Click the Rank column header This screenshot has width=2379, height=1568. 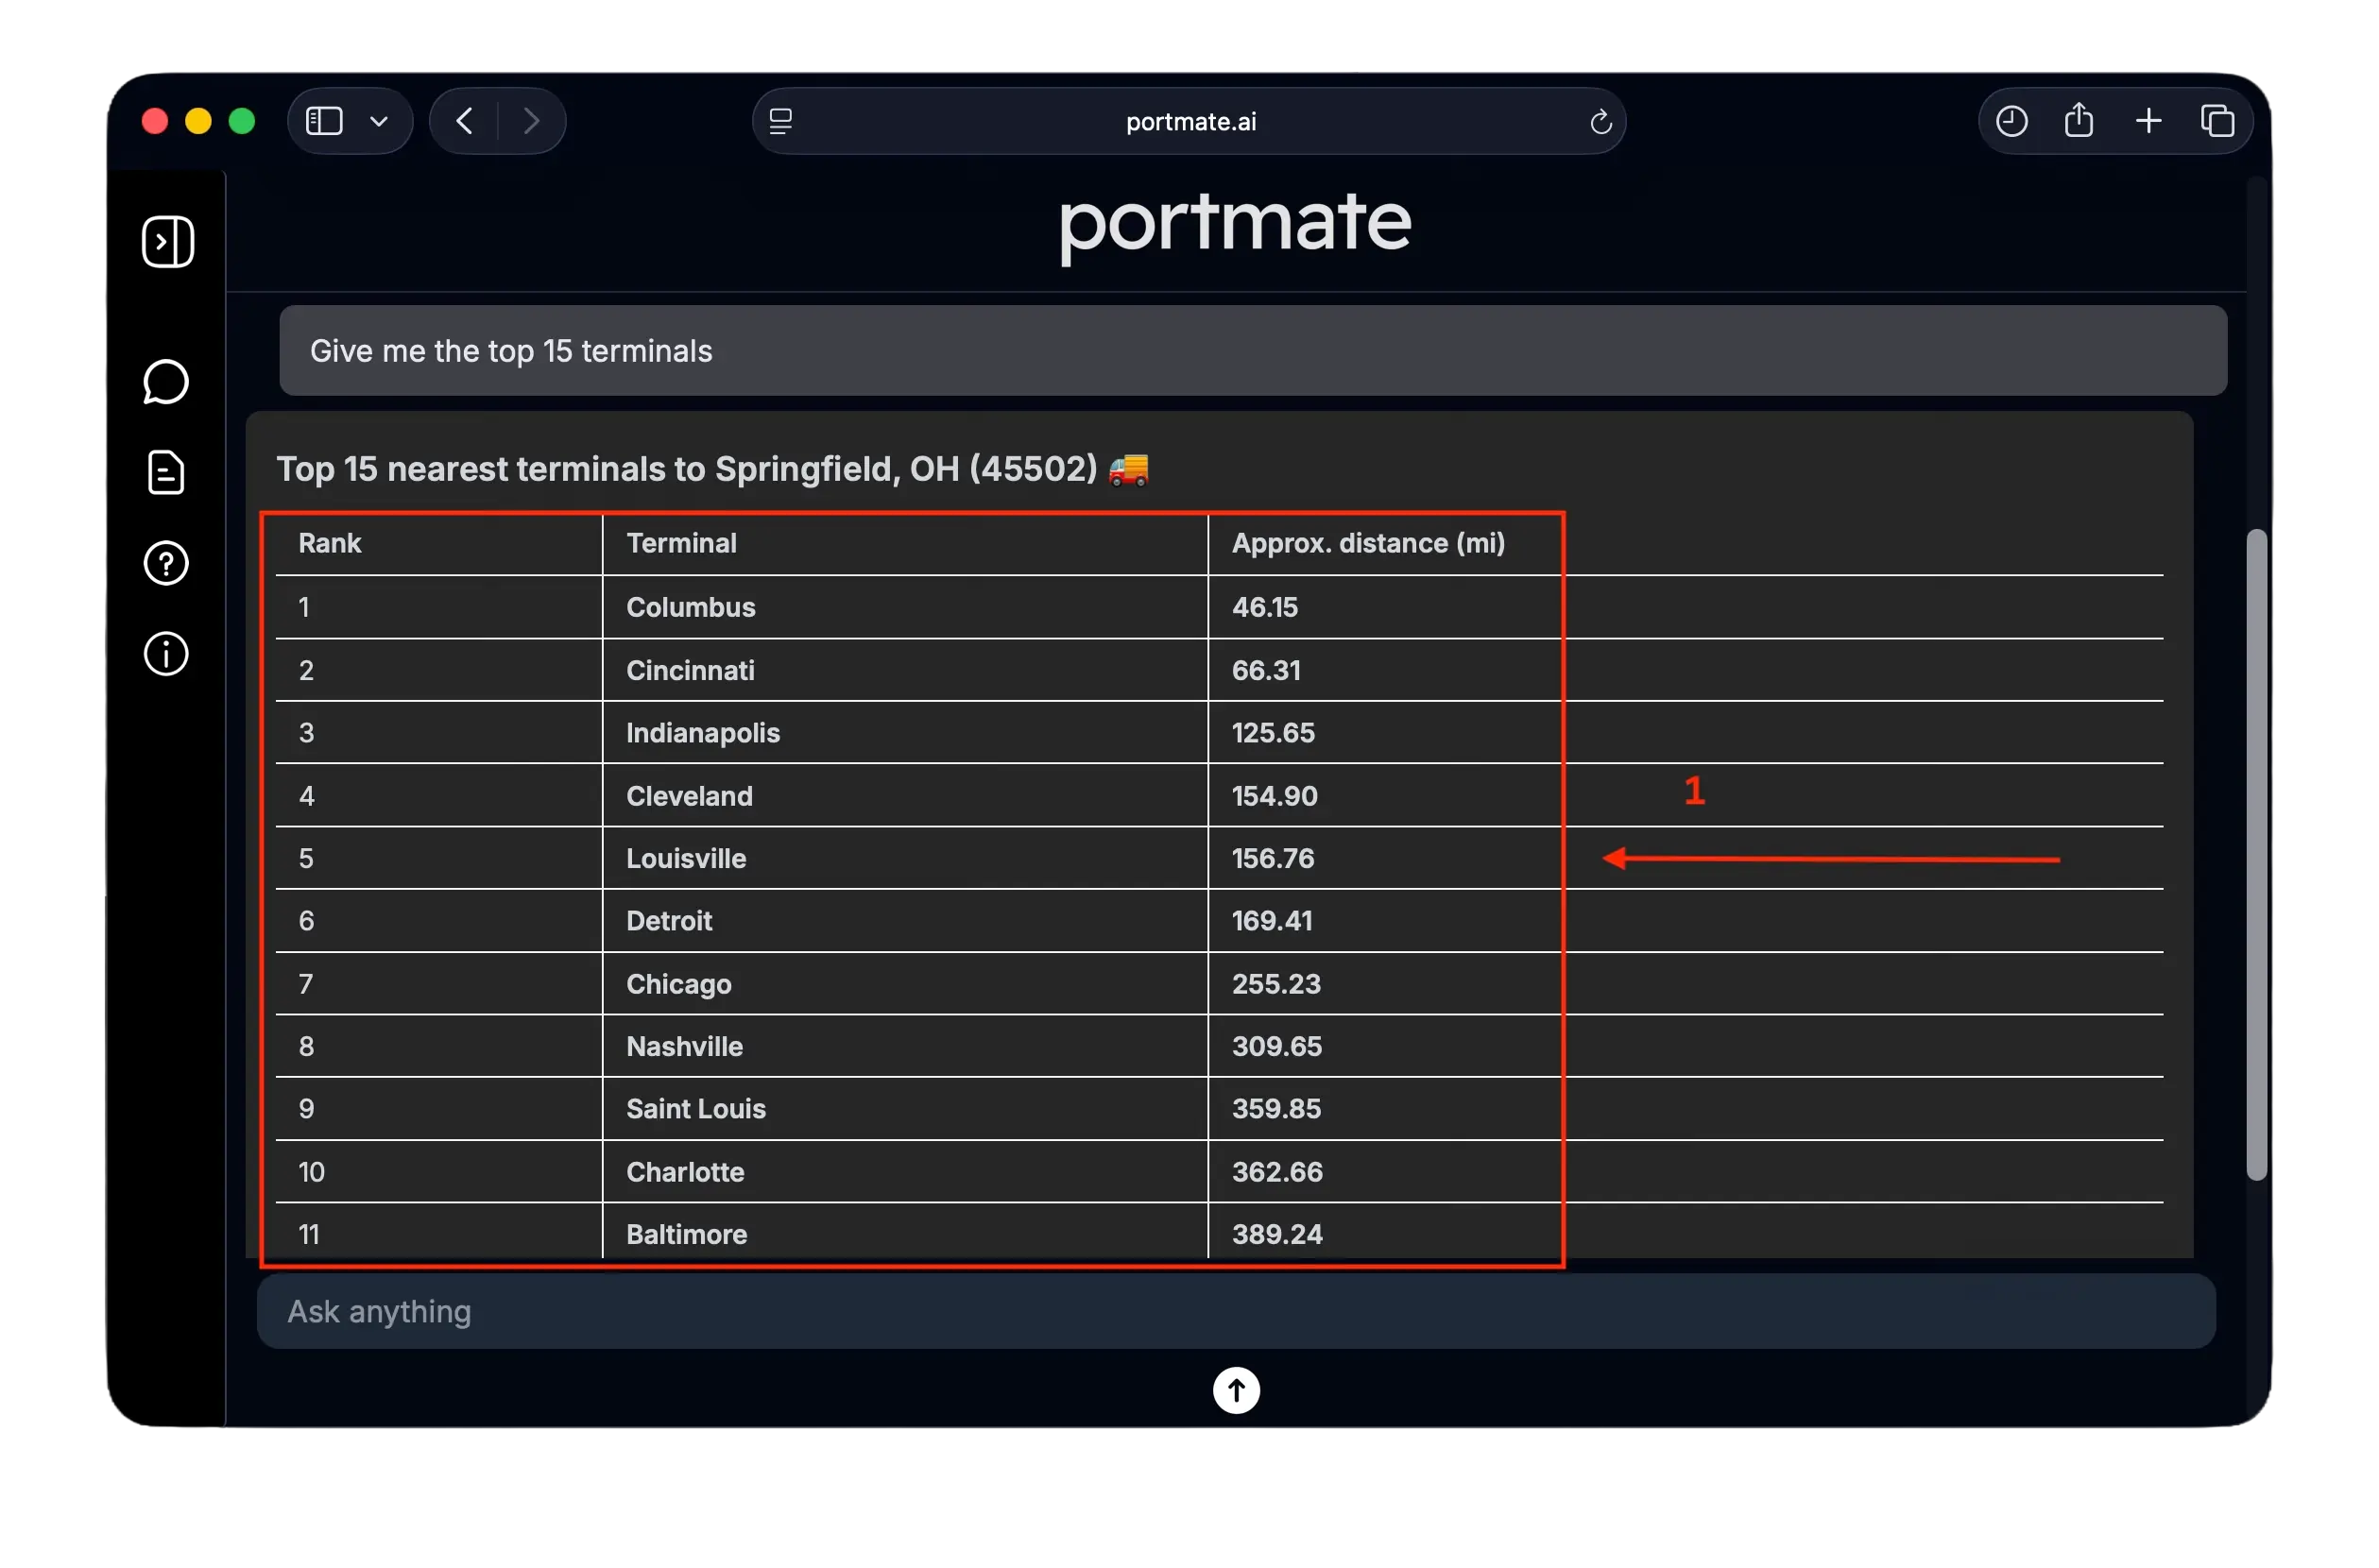pyautogui.click(x=329, y=543)
